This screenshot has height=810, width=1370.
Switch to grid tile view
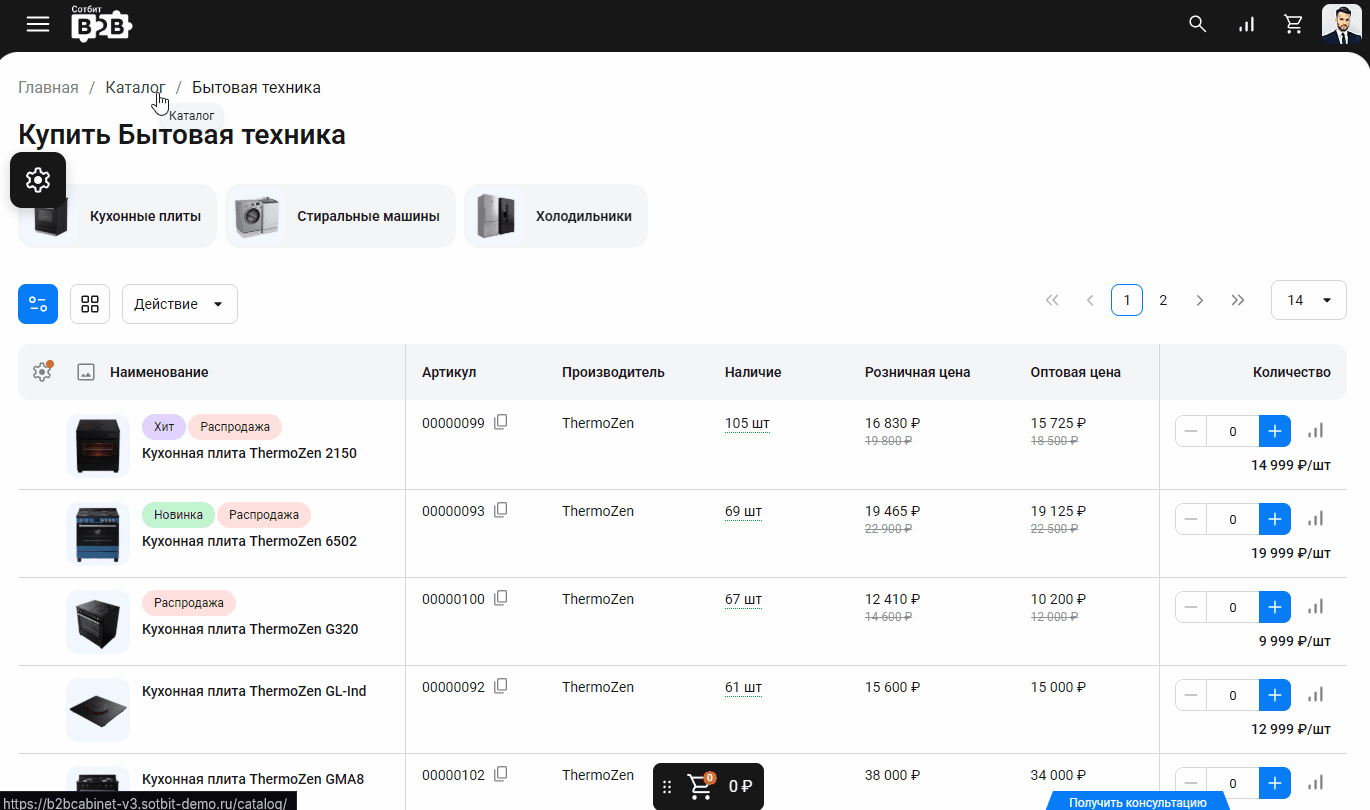(90, 304)
